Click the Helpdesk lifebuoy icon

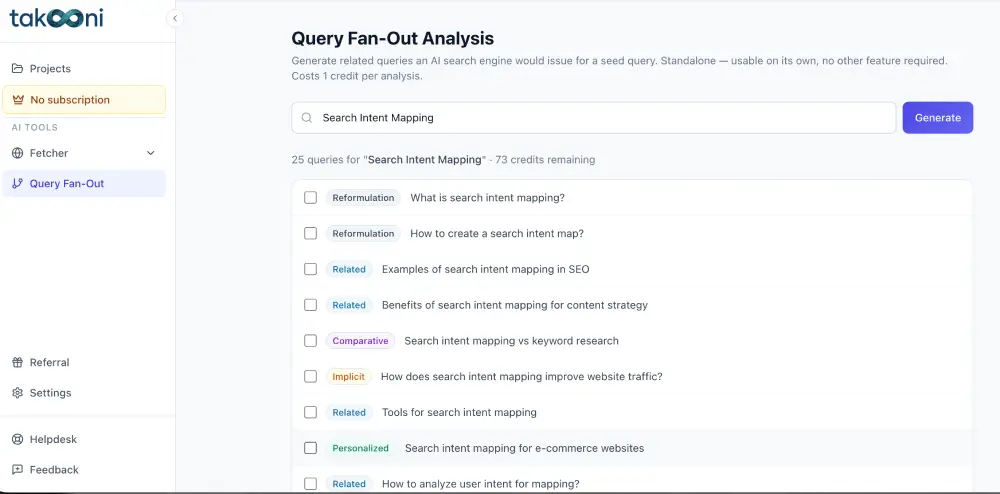tap(17, 439)
